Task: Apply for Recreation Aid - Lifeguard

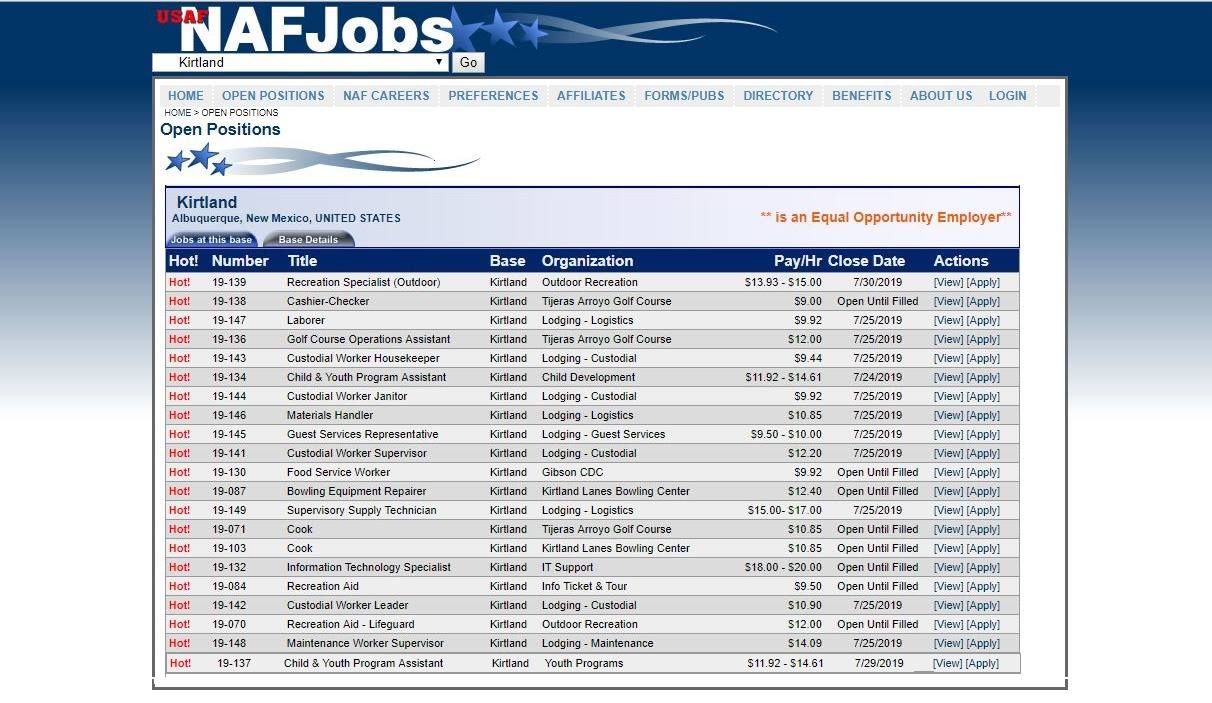Action: (983, 625)
